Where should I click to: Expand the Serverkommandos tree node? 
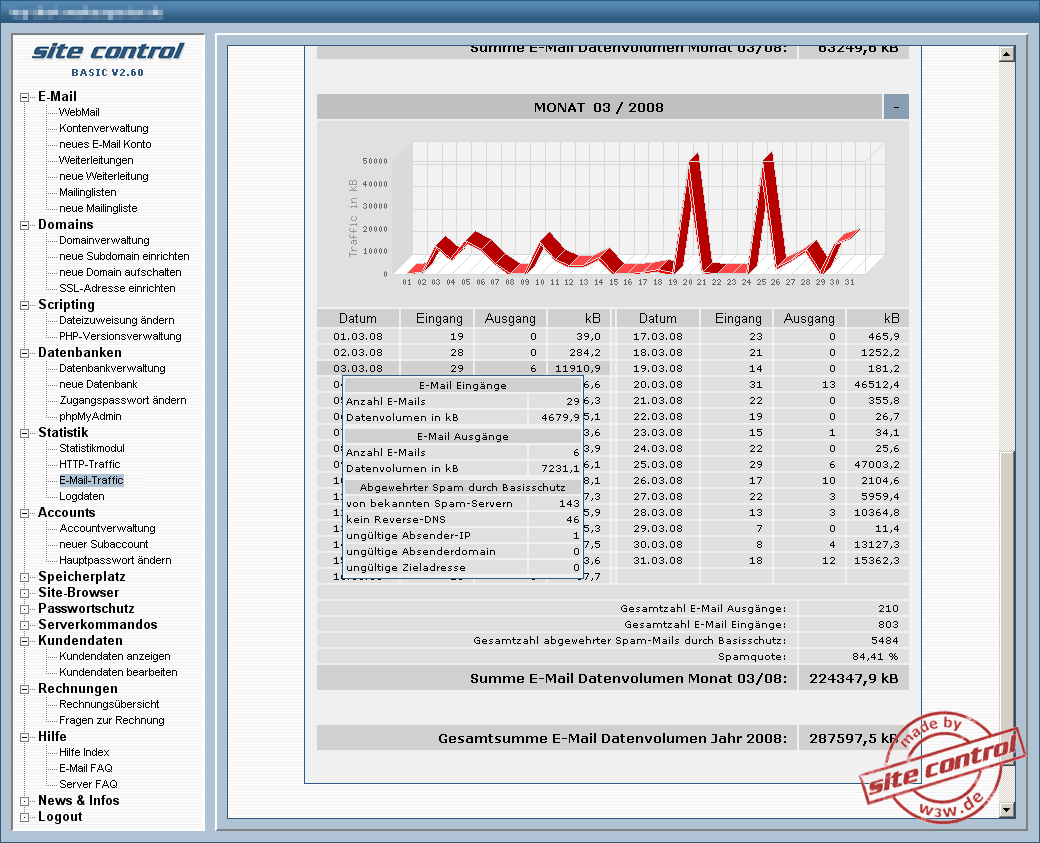(x=25, y=625)
